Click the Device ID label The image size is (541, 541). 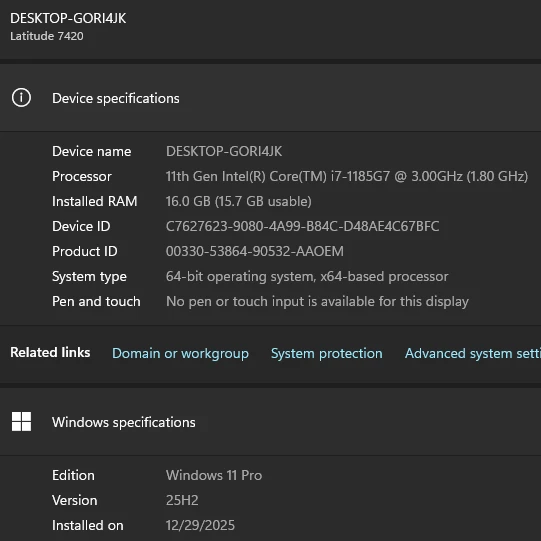click(x=81, y=226)
